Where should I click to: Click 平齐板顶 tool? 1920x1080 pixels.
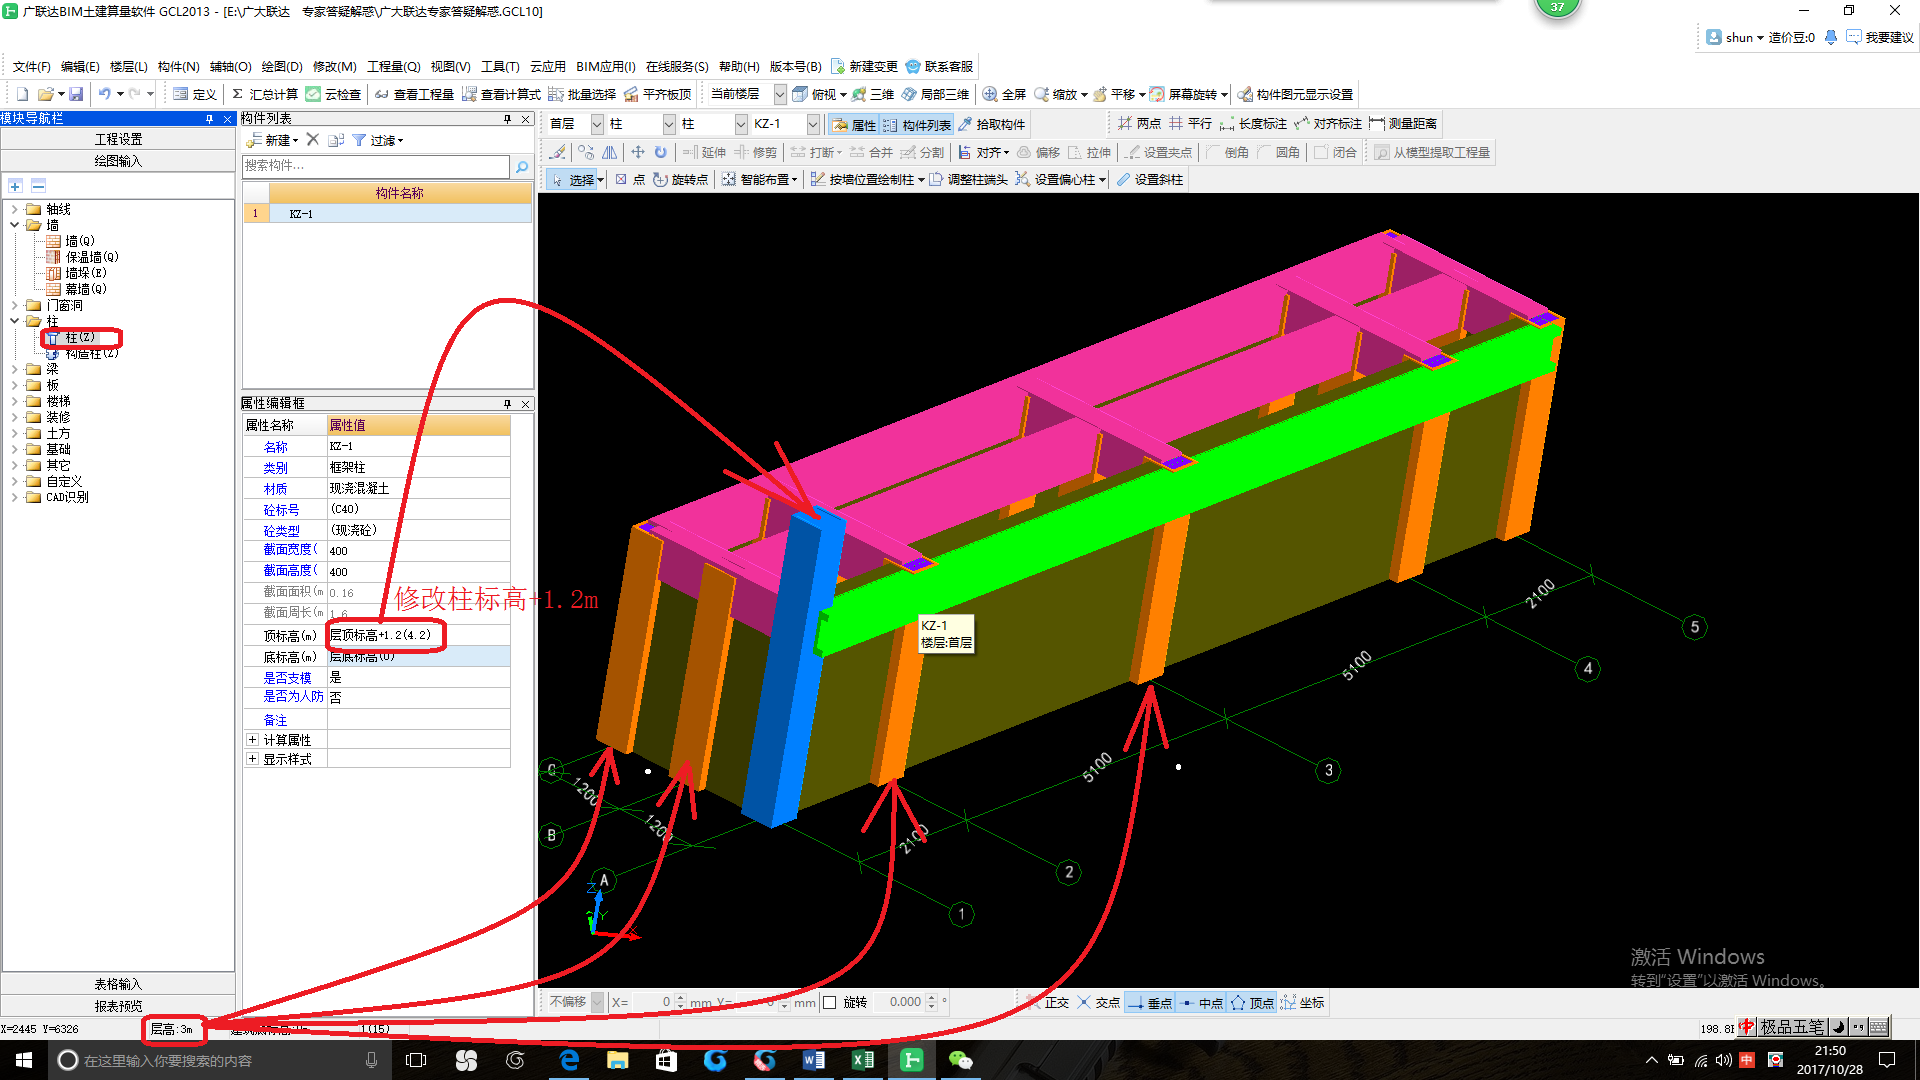(x=657, y=94)
